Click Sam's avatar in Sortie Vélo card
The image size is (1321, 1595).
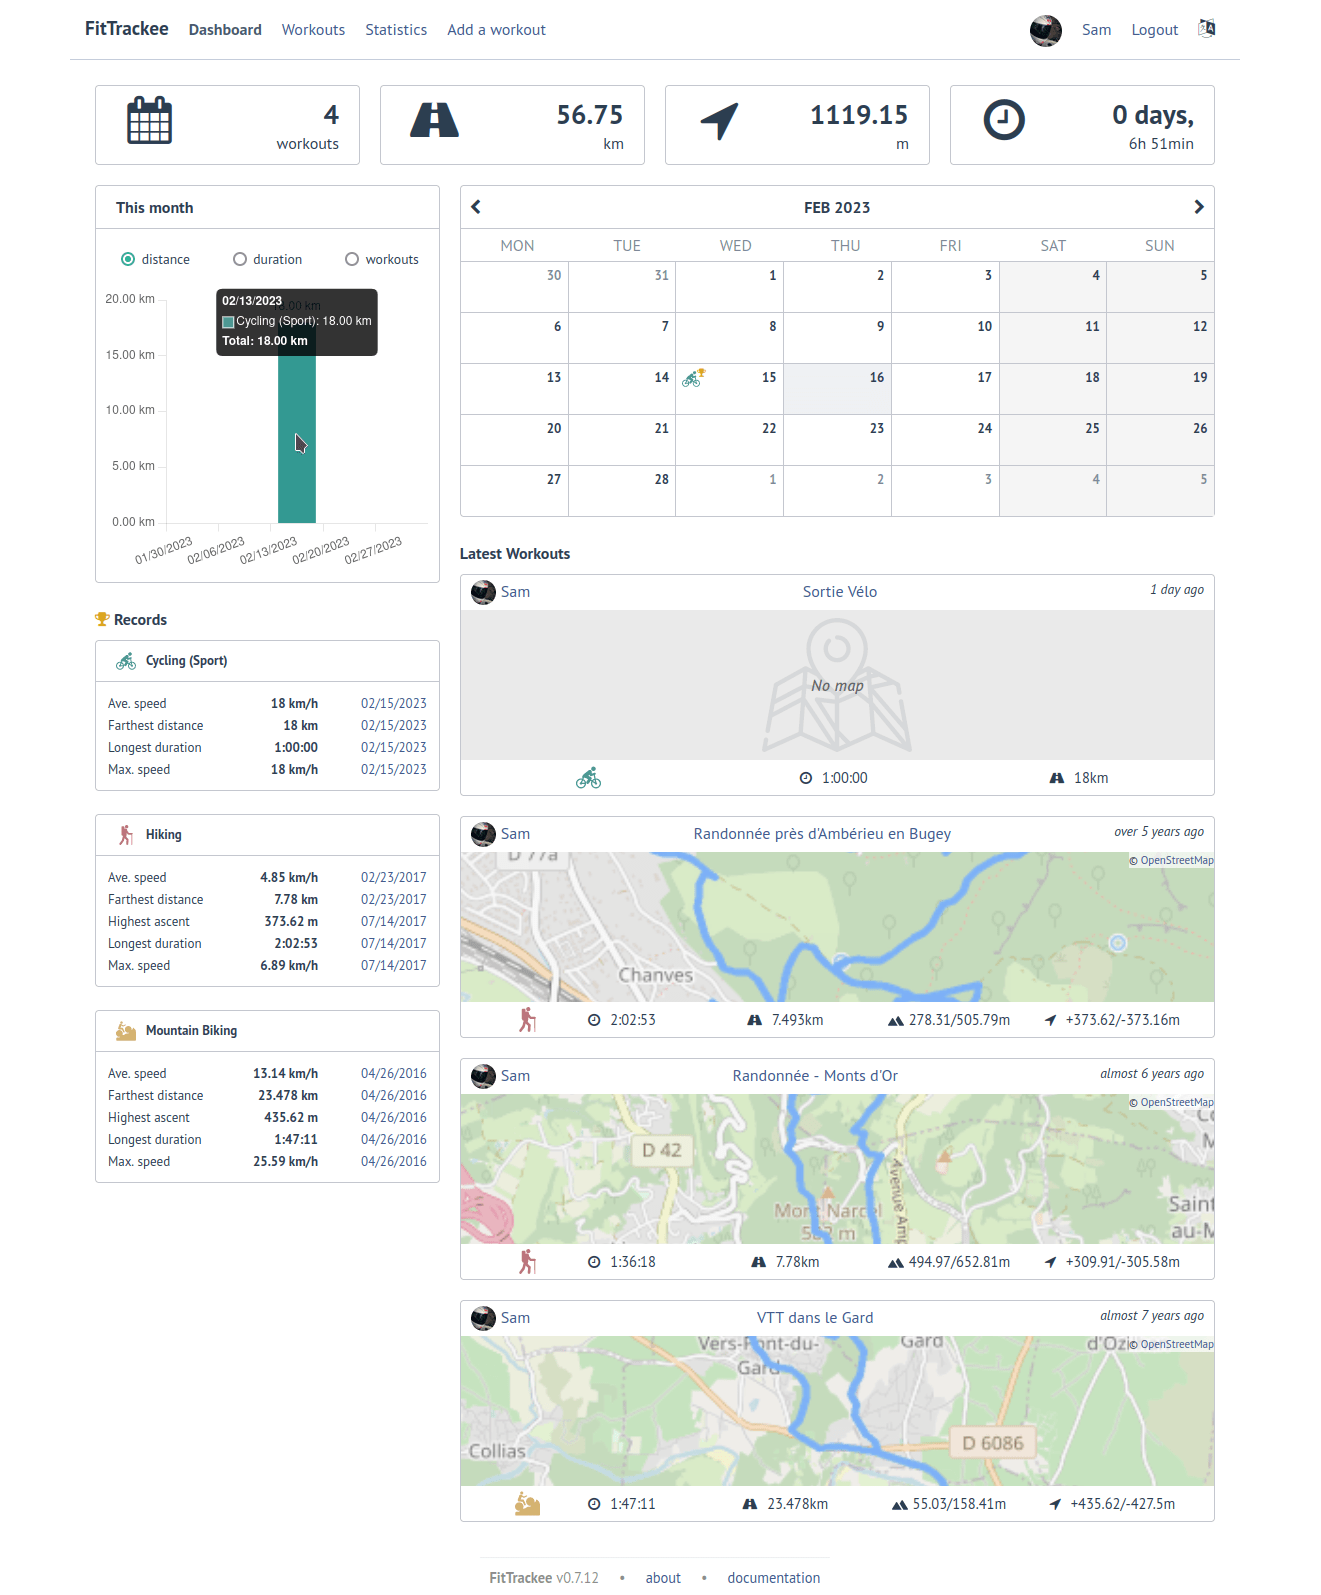pos(483,592)
